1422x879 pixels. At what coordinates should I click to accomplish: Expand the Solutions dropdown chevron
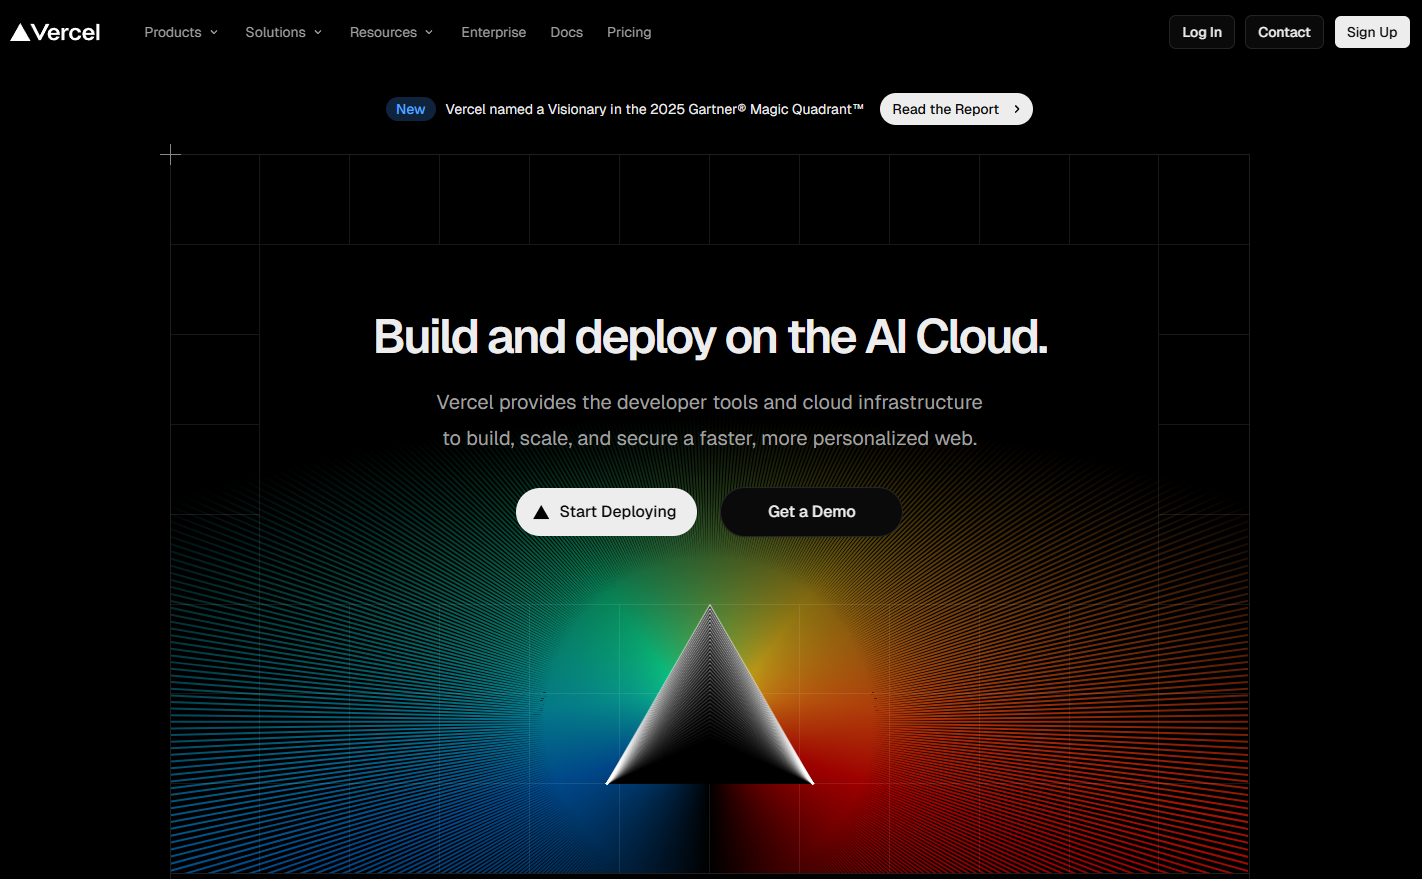(x=318, y=32)
